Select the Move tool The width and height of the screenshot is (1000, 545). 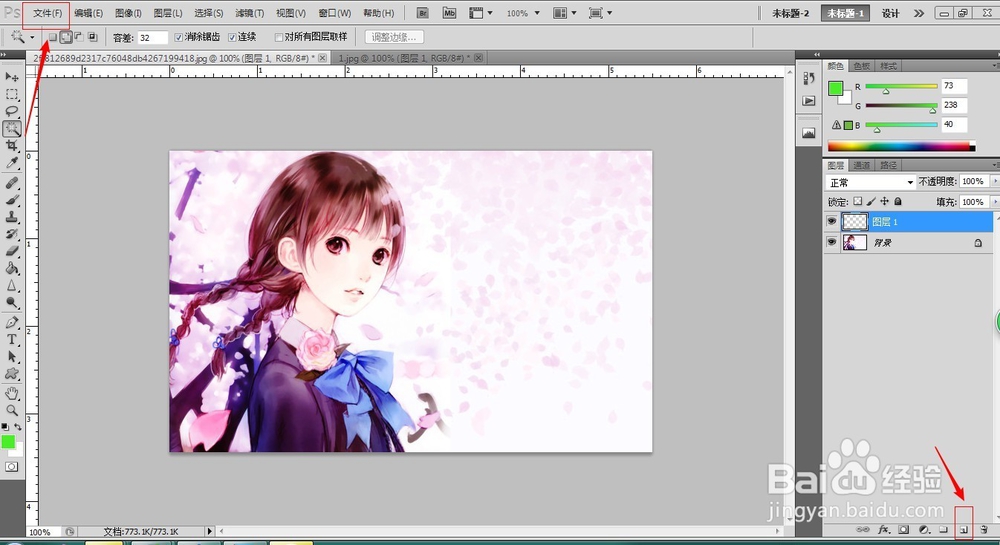tap(11, 77)
